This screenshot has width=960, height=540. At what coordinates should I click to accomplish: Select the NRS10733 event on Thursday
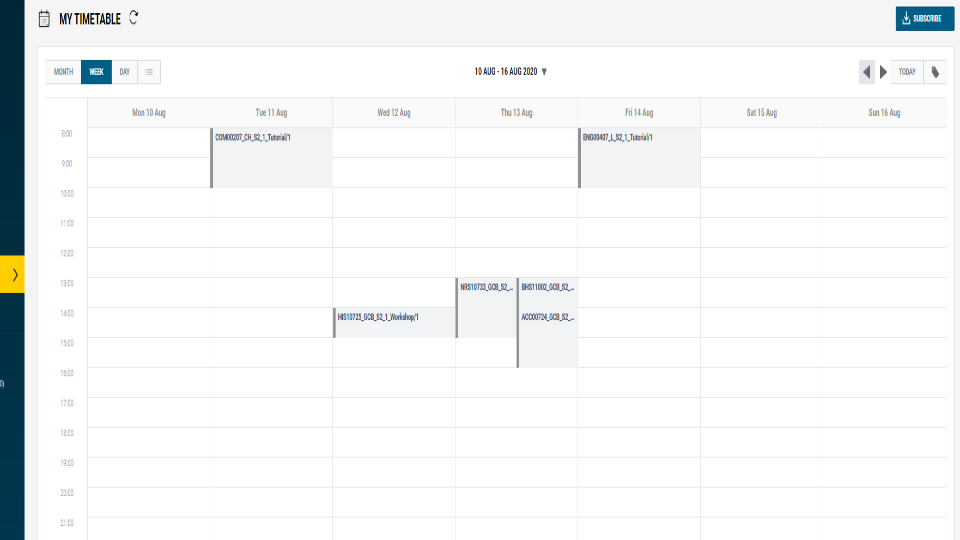[x=486, y=307]
